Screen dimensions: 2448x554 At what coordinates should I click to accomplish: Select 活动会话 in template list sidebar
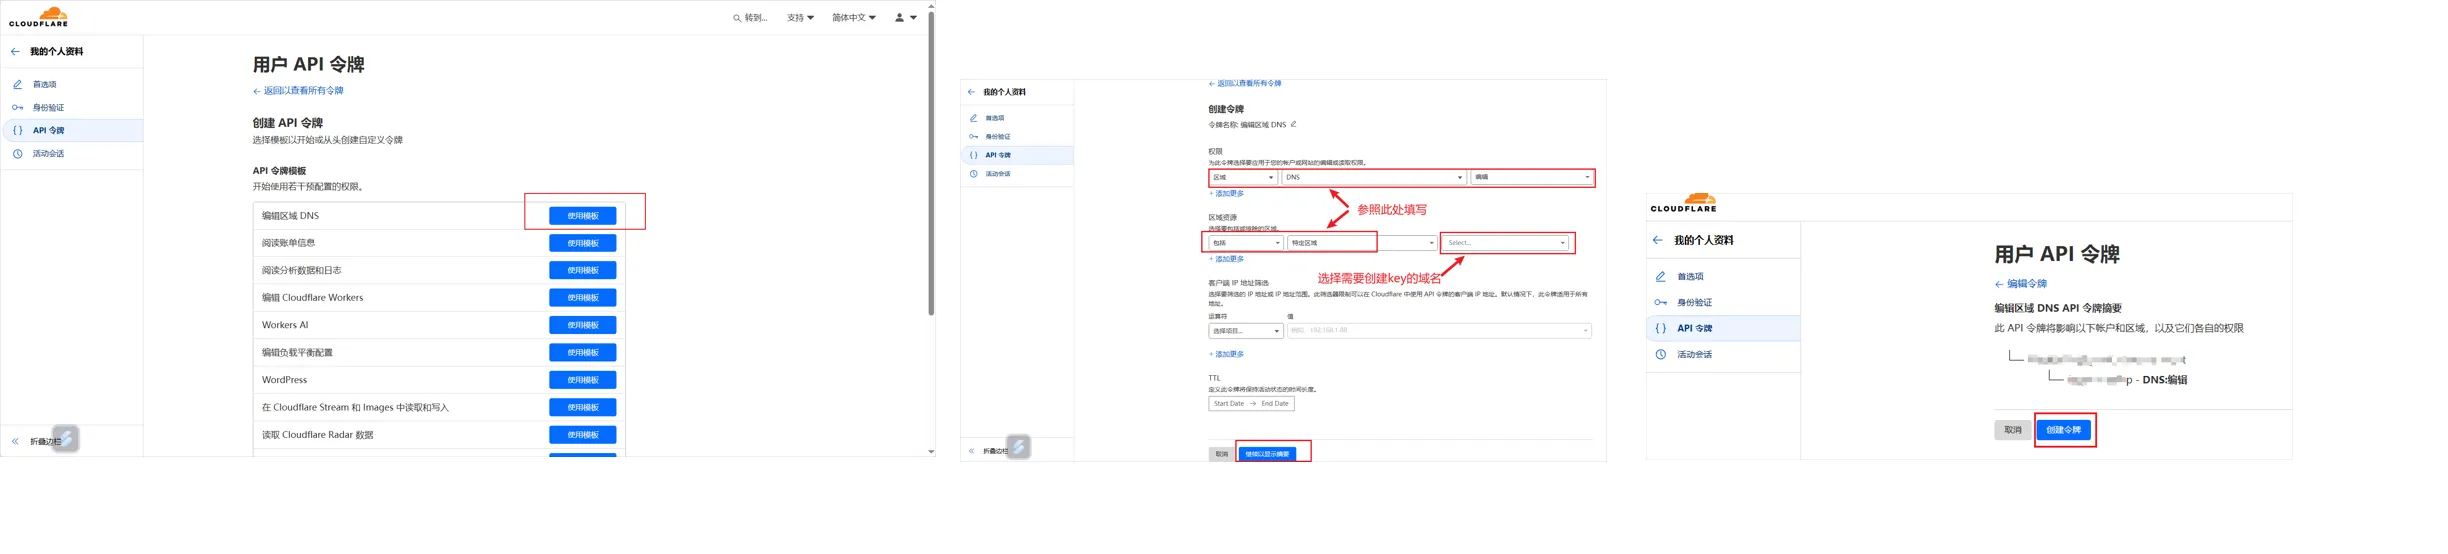point(48,154)
